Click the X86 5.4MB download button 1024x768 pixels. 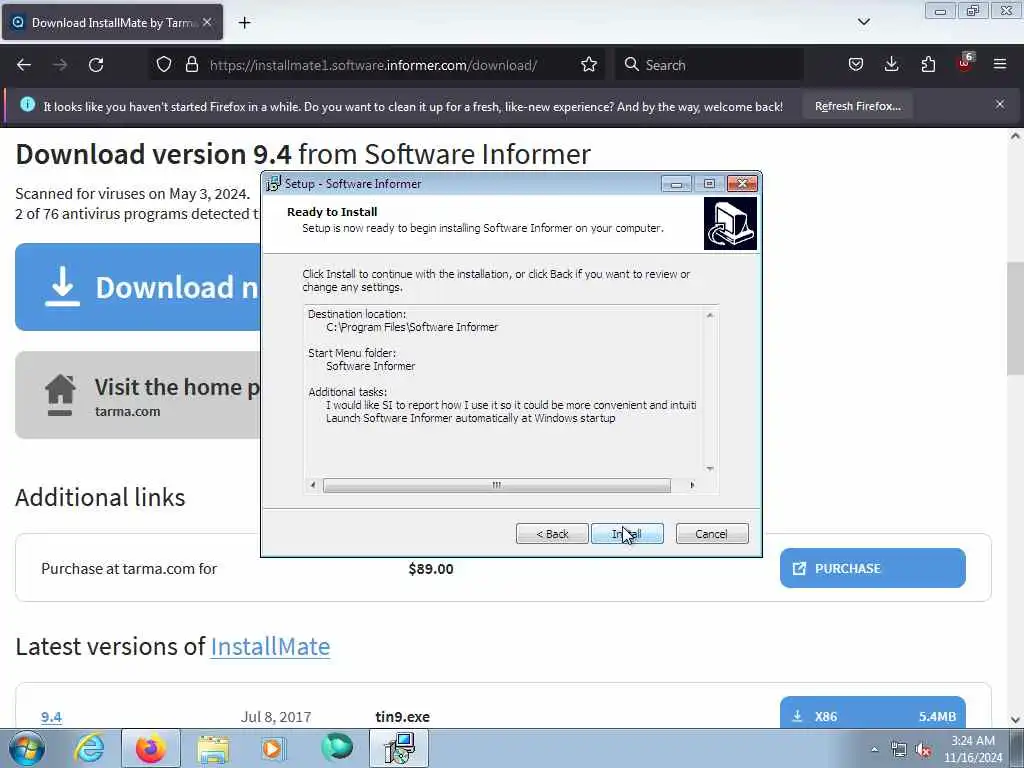(x=872, y=714)
